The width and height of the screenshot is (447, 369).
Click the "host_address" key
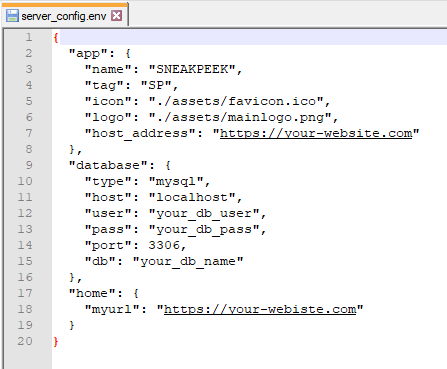[x=140, y=133]
